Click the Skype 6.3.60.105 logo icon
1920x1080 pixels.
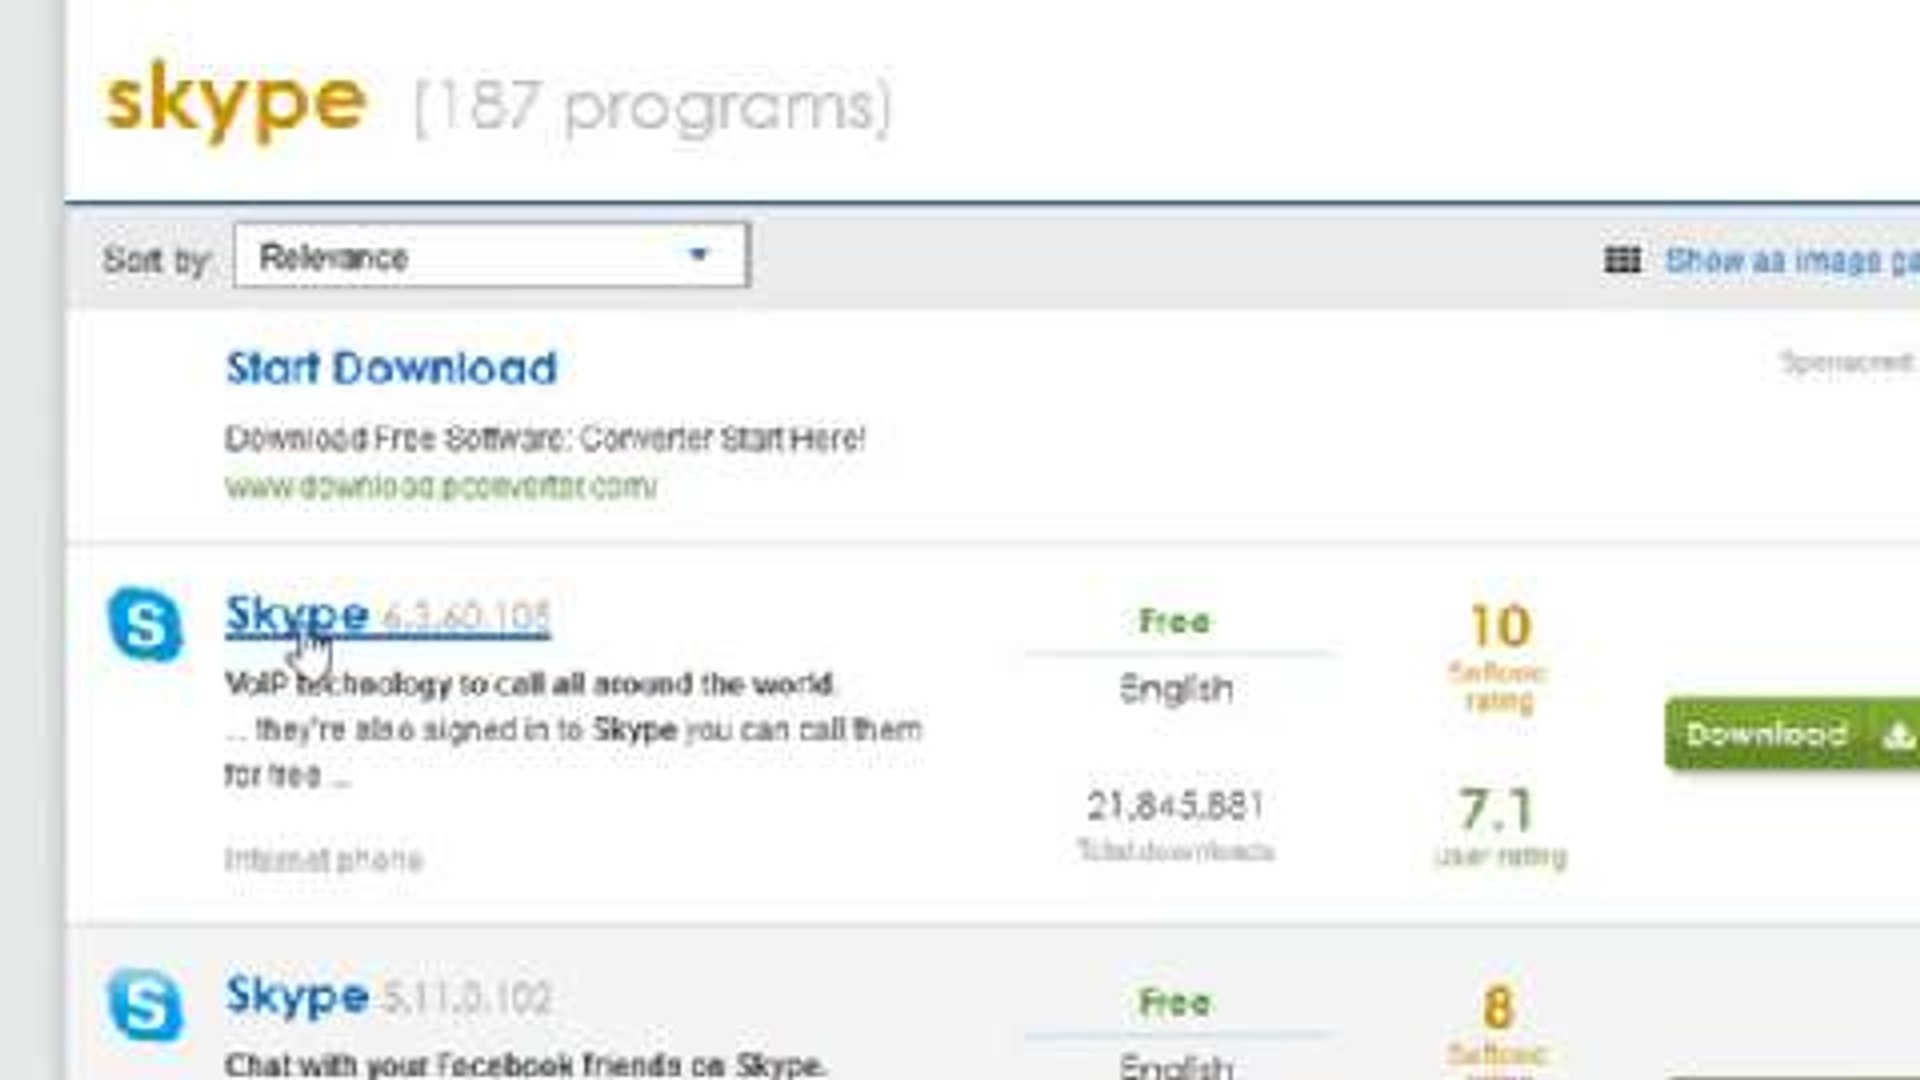point(146,625)
